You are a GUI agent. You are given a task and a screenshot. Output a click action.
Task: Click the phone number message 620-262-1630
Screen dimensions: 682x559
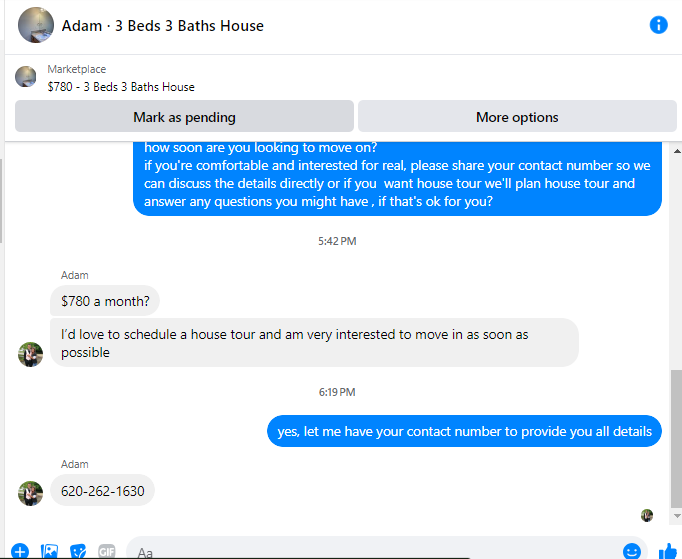coord(103,490)
